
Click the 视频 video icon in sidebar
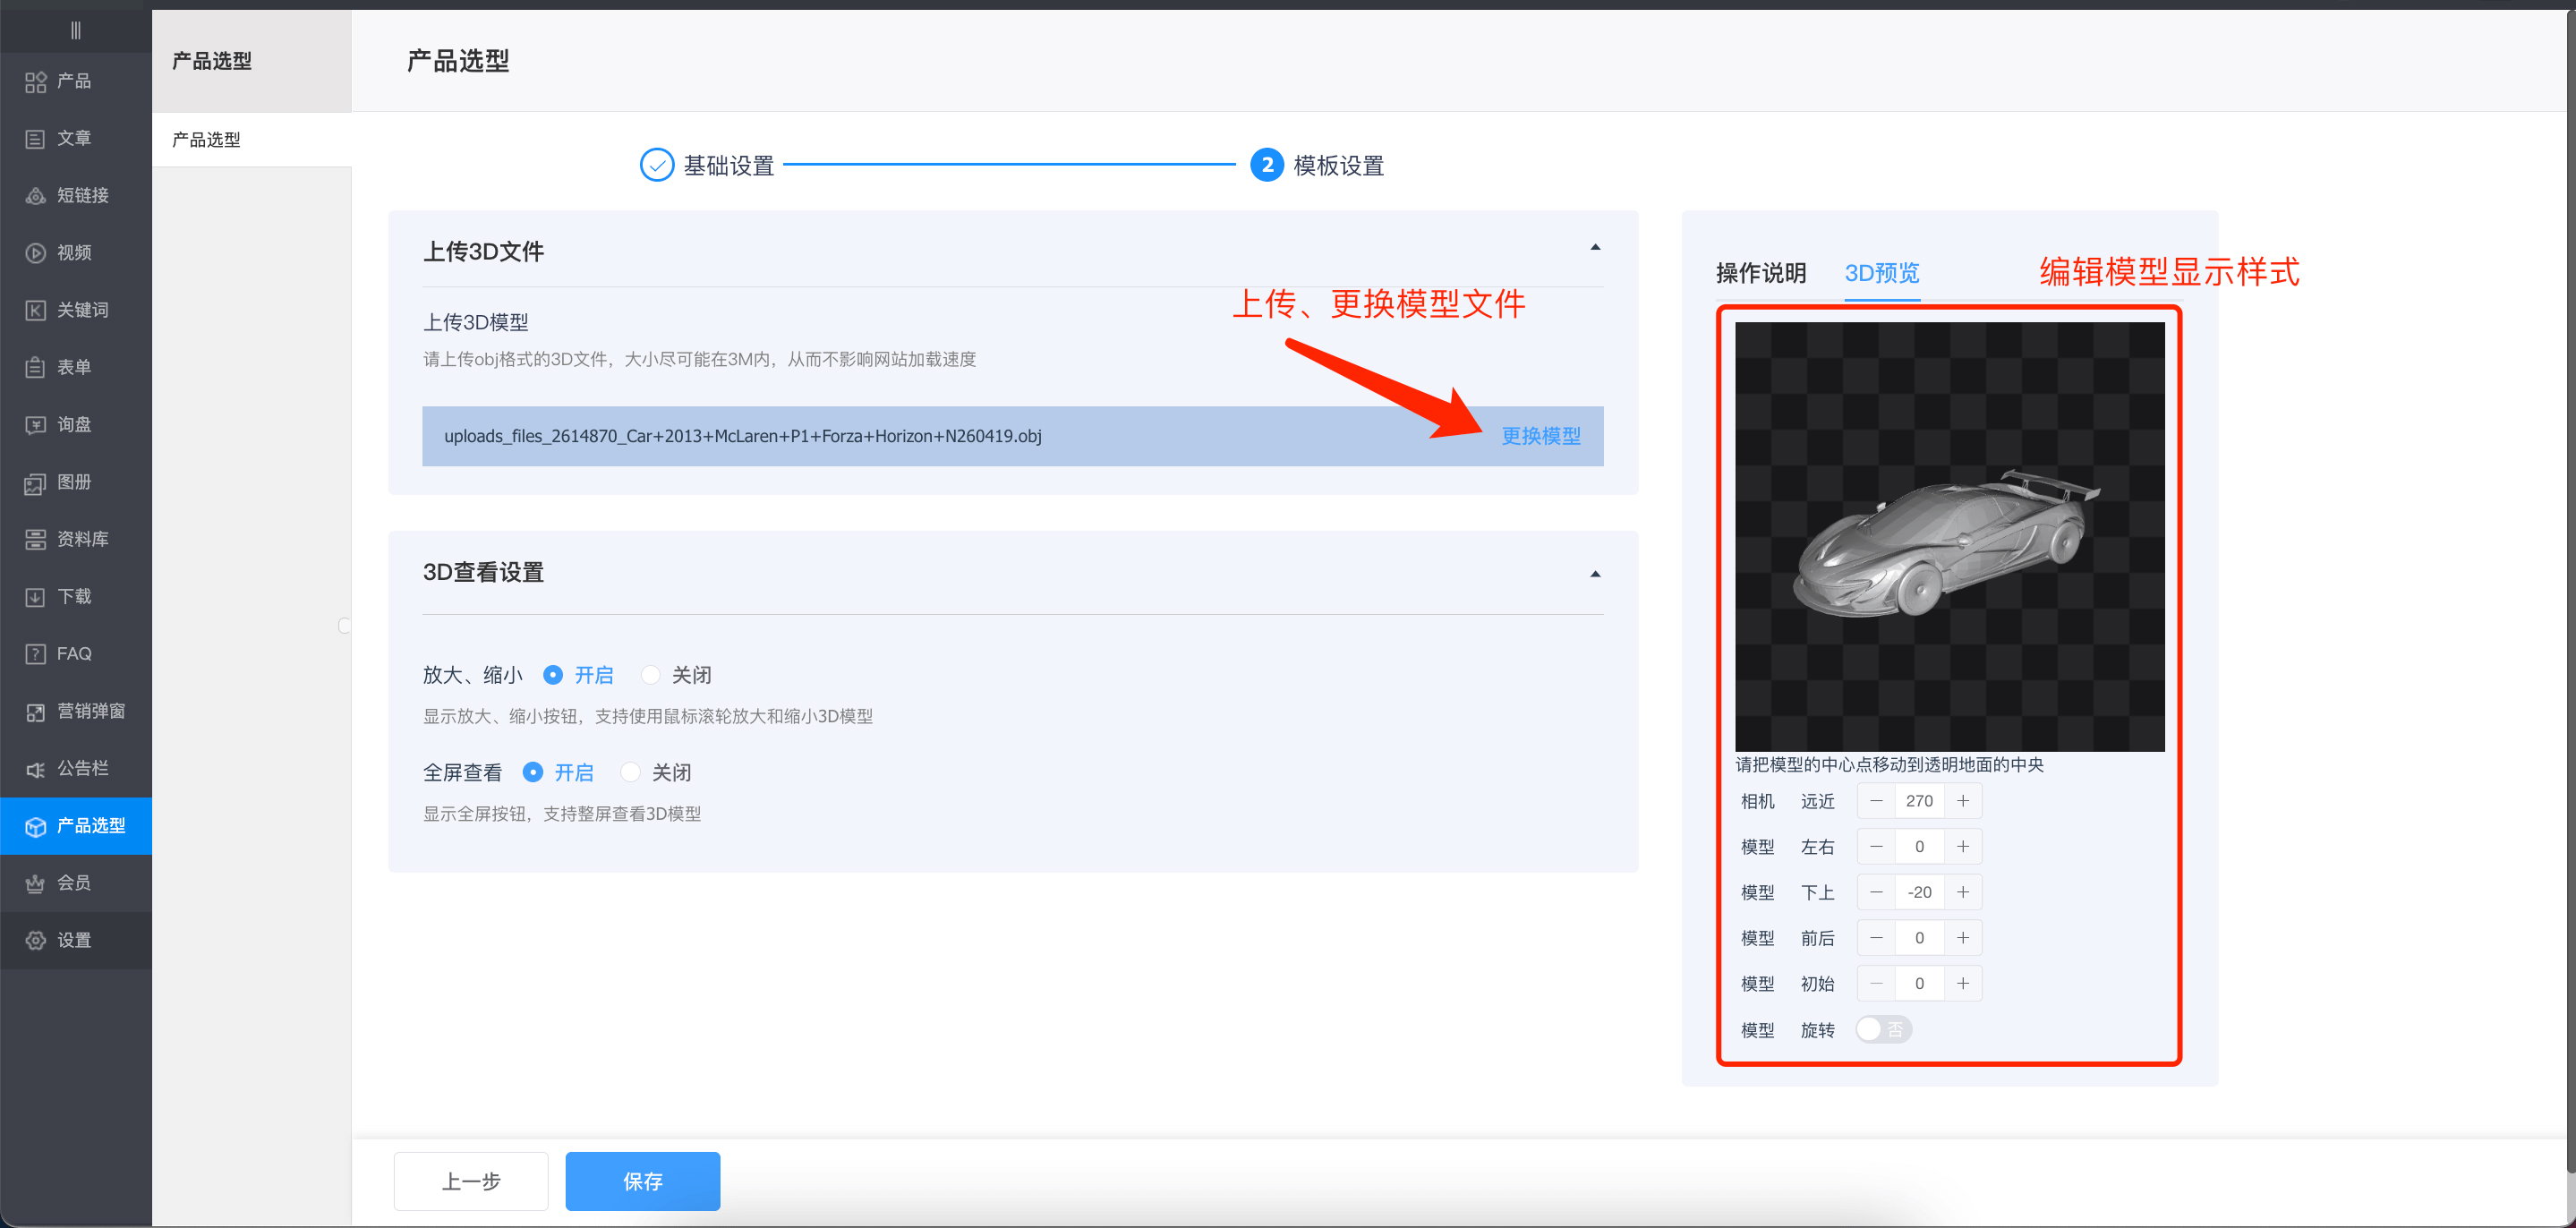click(35, 253)
